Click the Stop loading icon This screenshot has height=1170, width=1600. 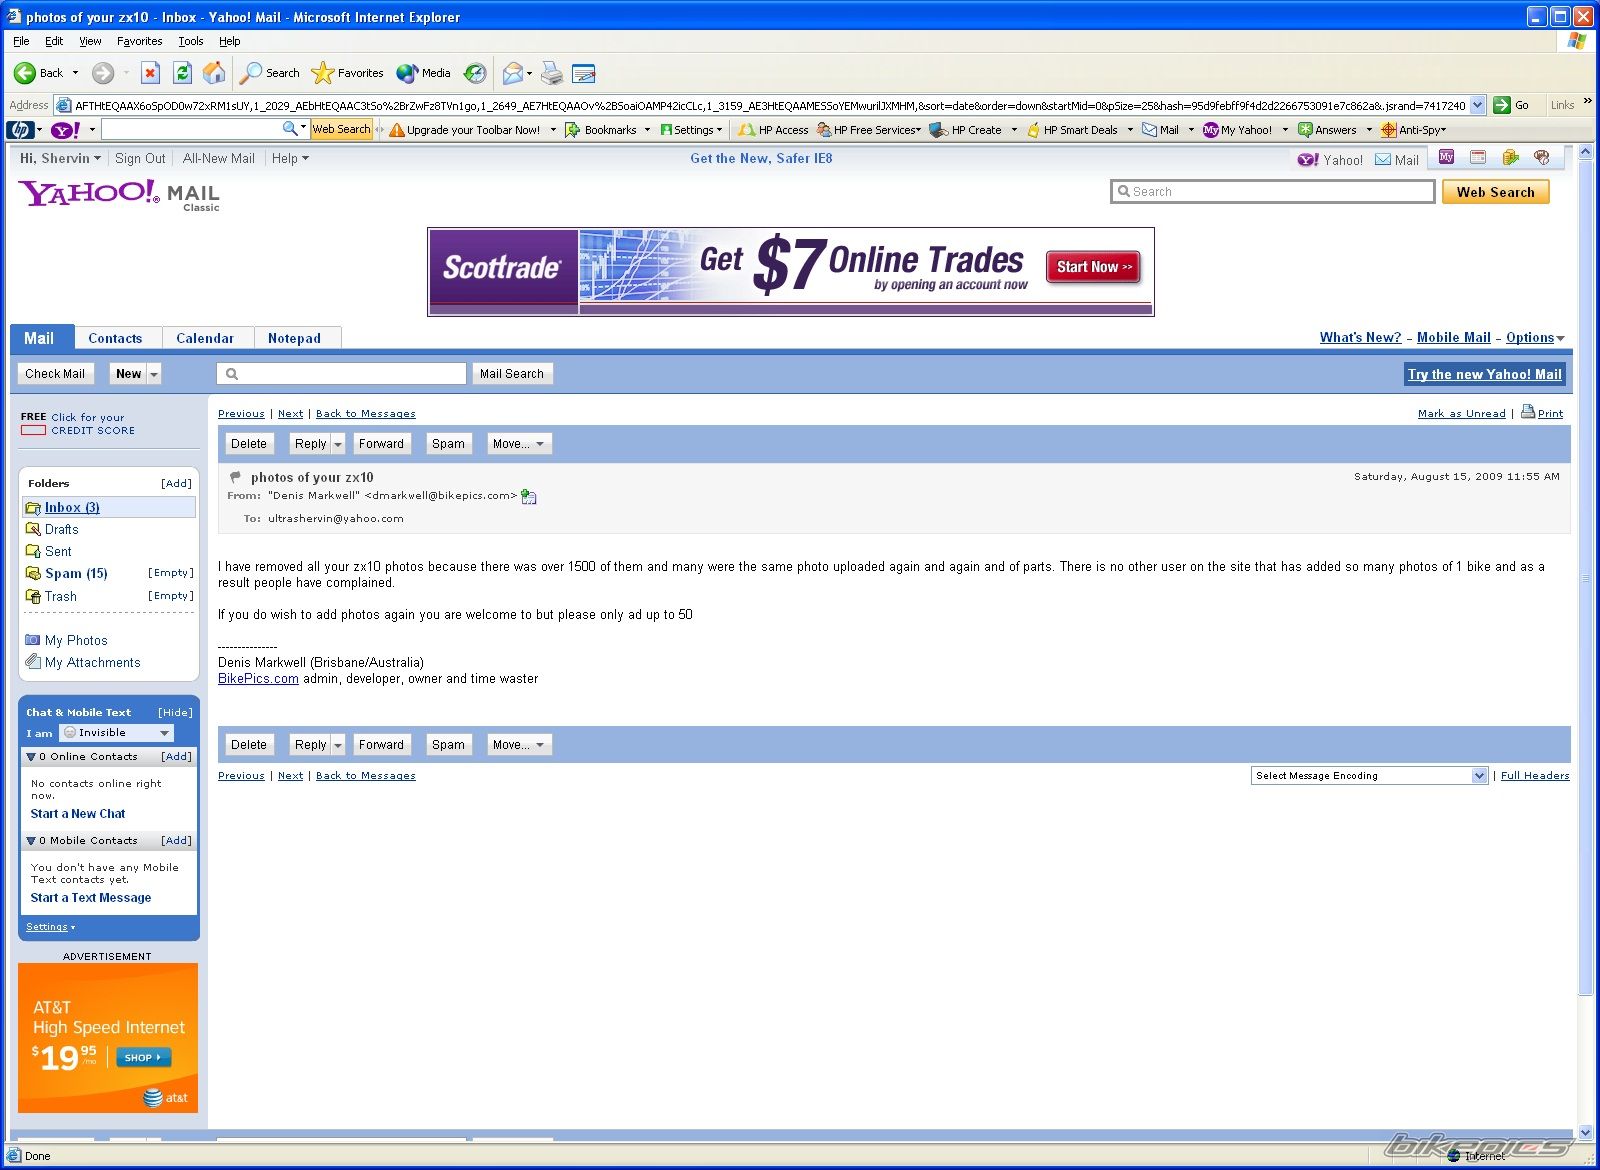pos(150,73)
